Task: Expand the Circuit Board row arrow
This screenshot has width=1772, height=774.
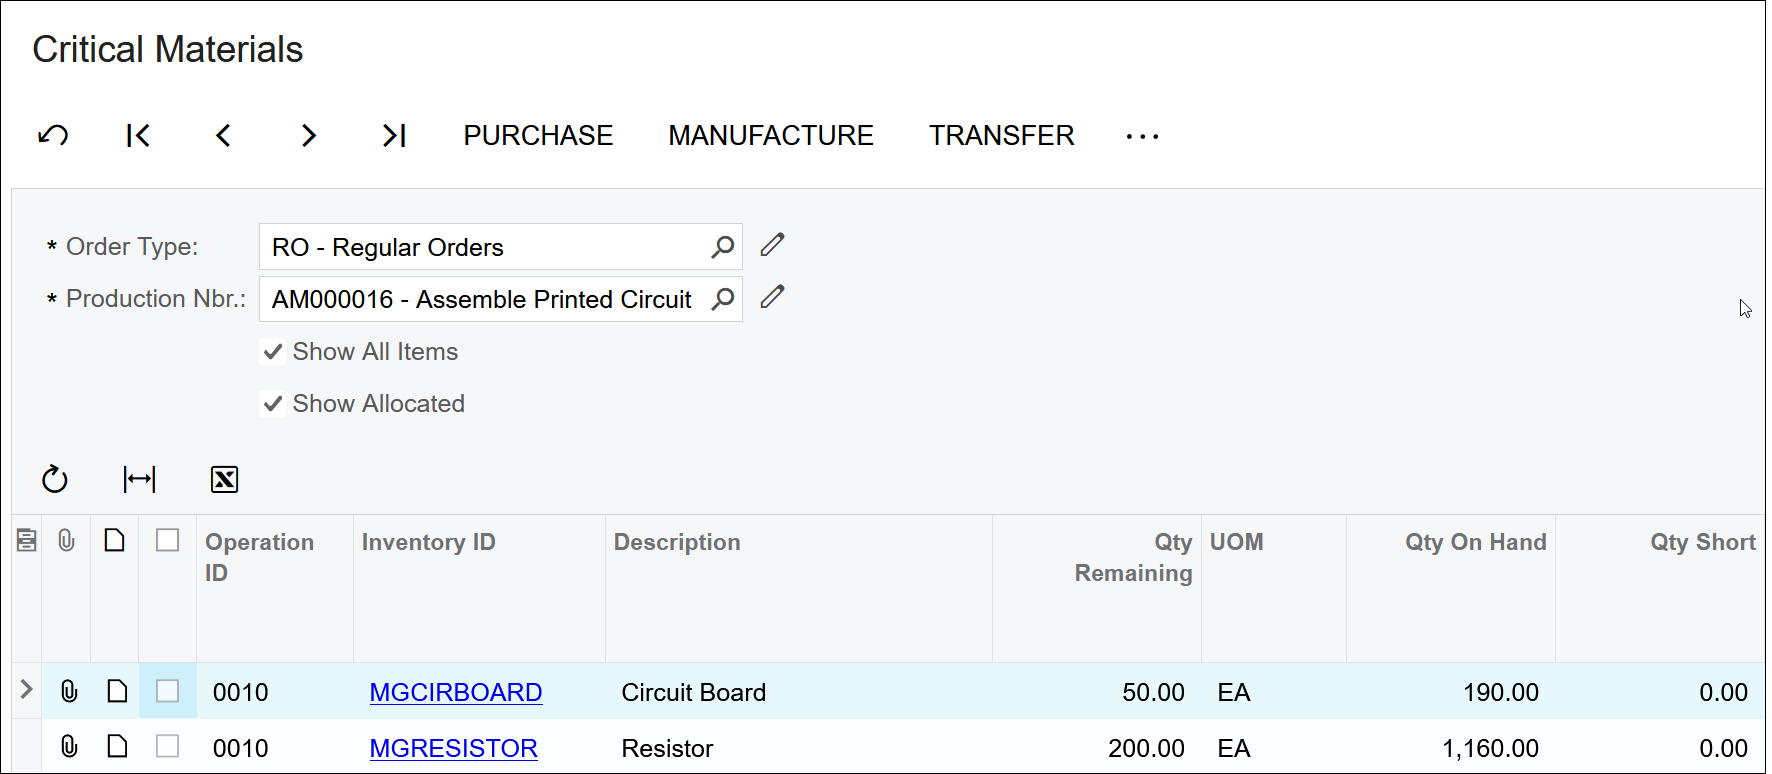Action: (x=27, y=689)
